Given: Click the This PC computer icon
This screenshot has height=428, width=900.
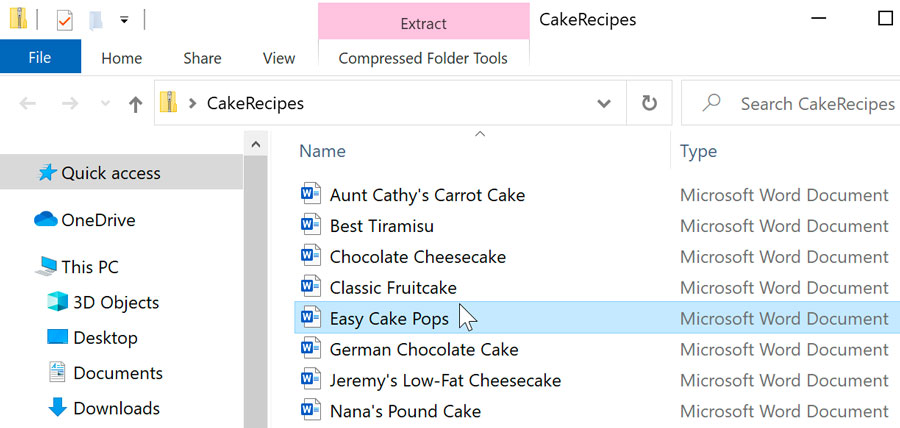Looking at the screenshot, I should click(46, 267).
